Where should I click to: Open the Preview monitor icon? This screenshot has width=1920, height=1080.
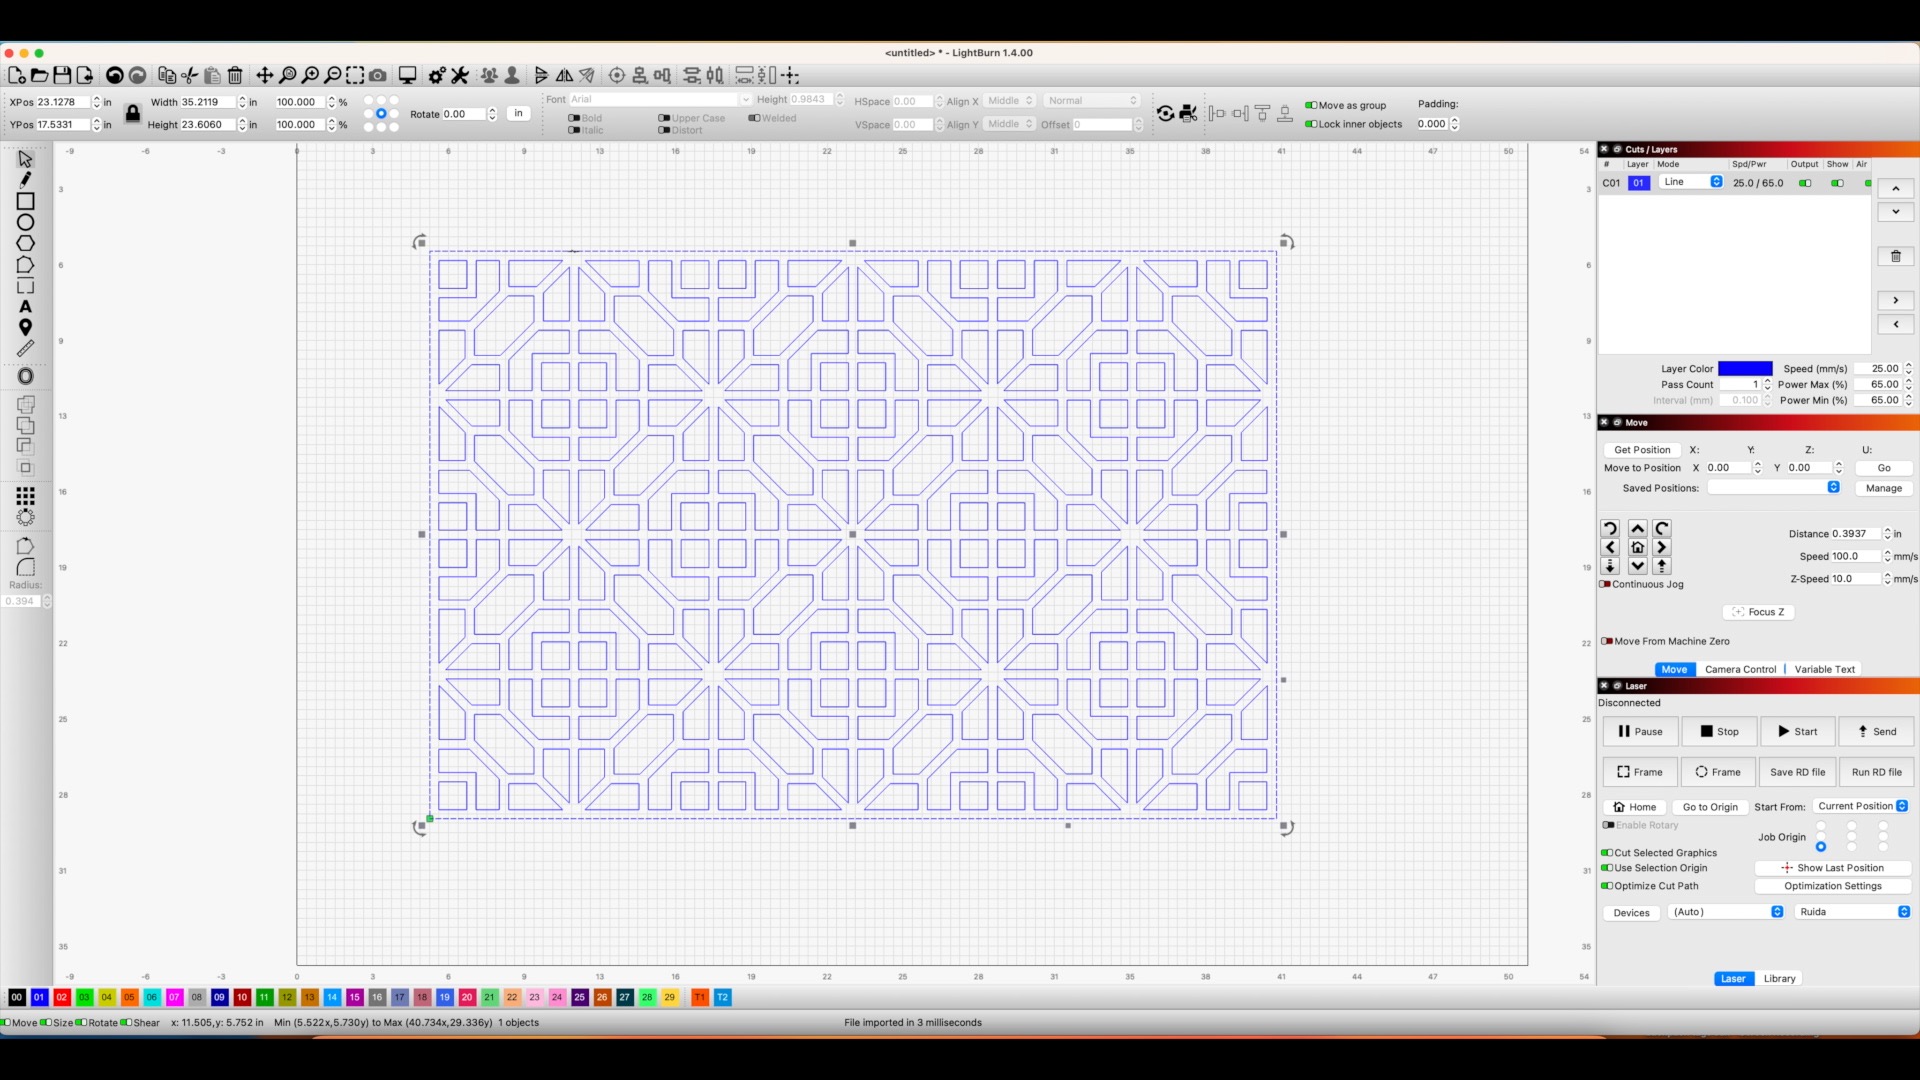pyautogui.click(x=407, y=75)
